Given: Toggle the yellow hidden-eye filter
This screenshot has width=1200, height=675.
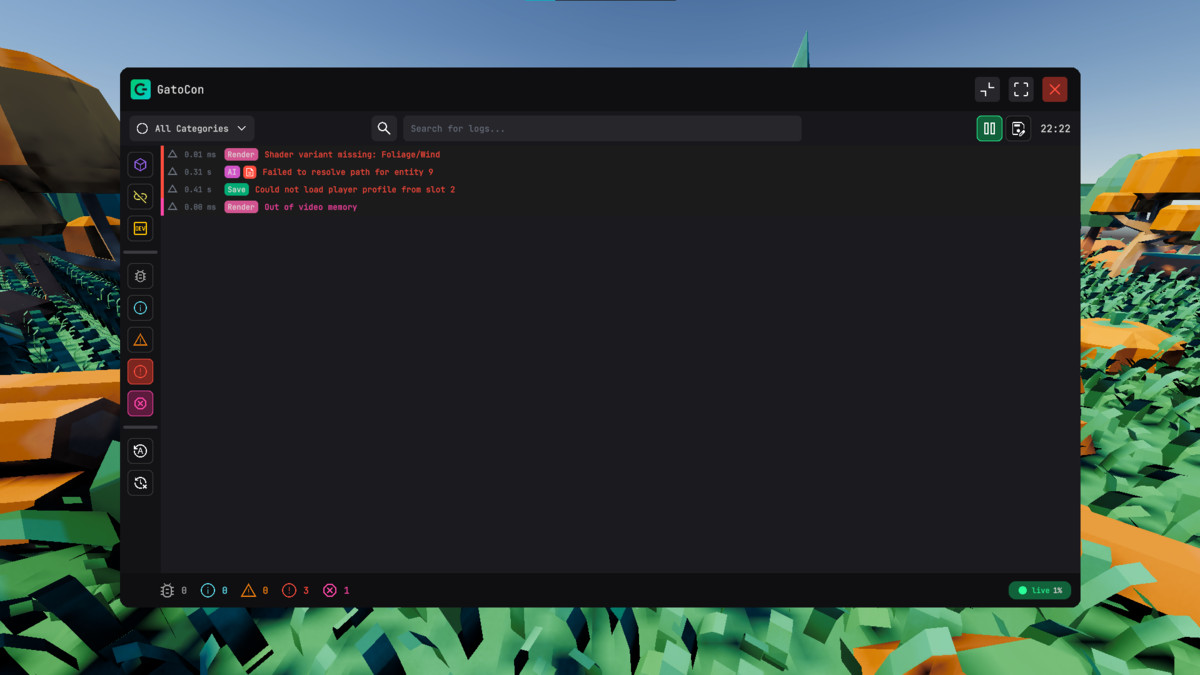Looking at the screenshot, I should [140, 197].
